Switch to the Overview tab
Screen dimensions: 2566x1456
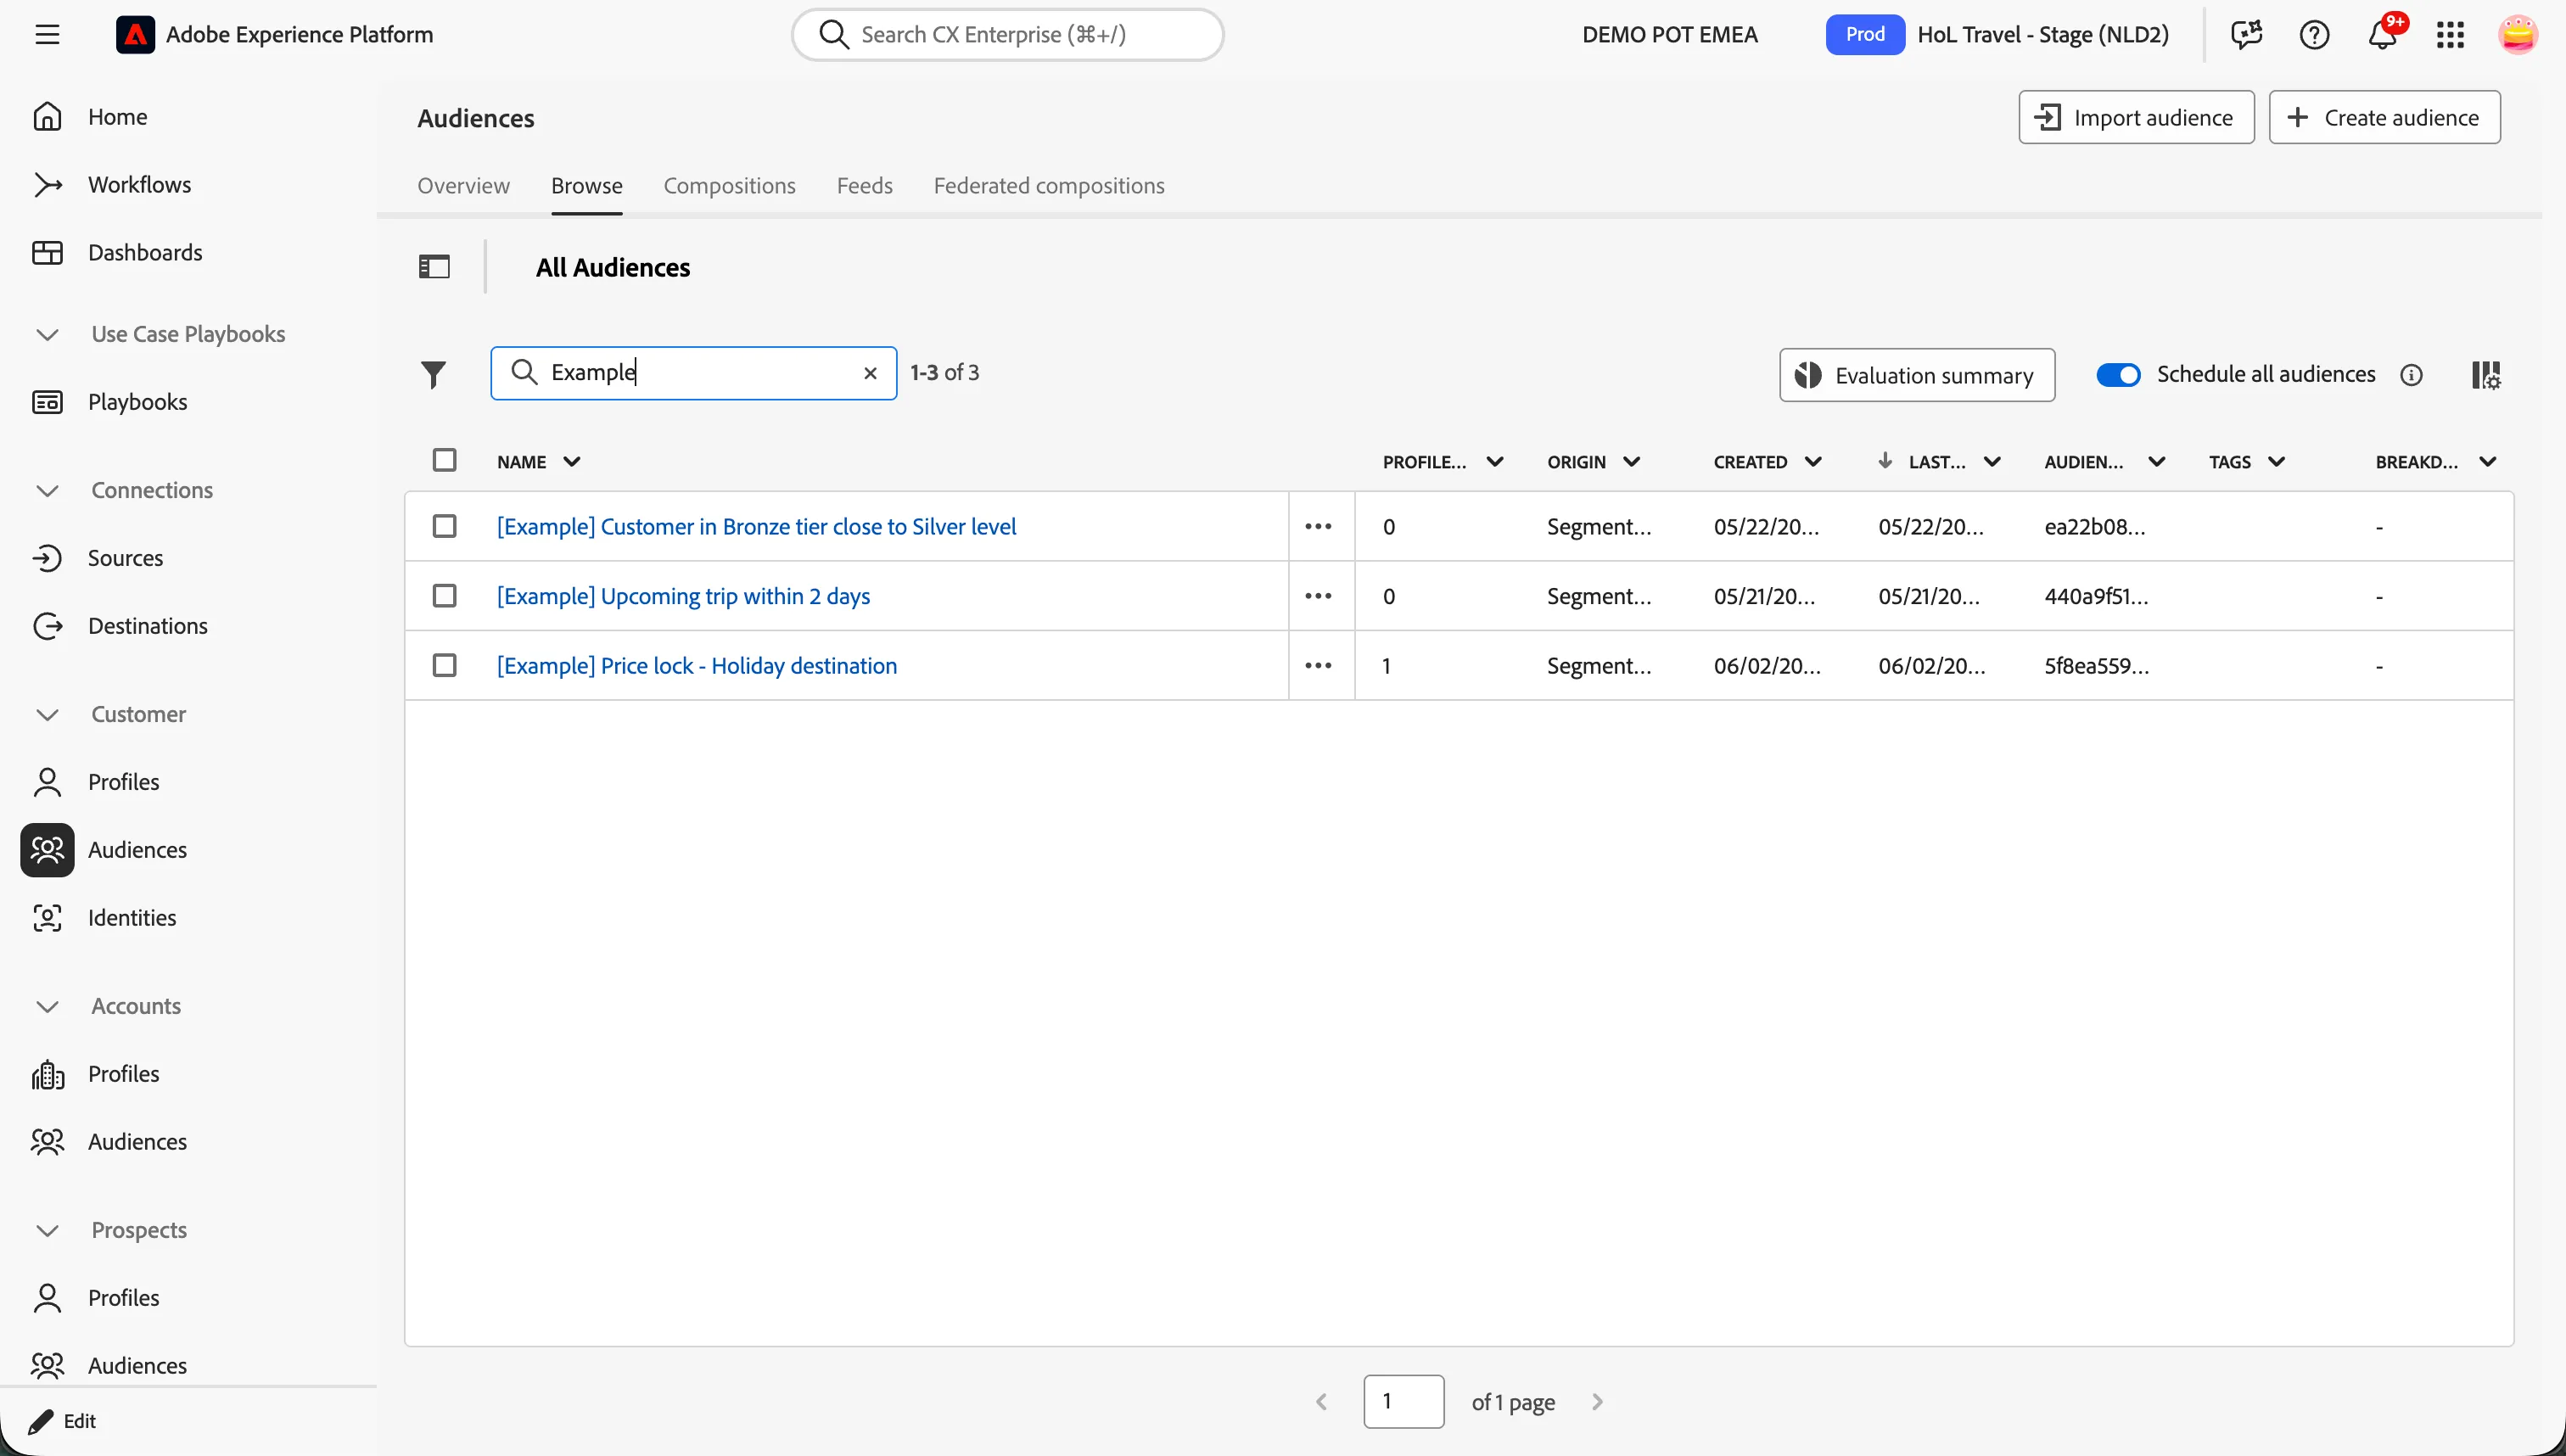pyautogui.click(x=463, y=186)
